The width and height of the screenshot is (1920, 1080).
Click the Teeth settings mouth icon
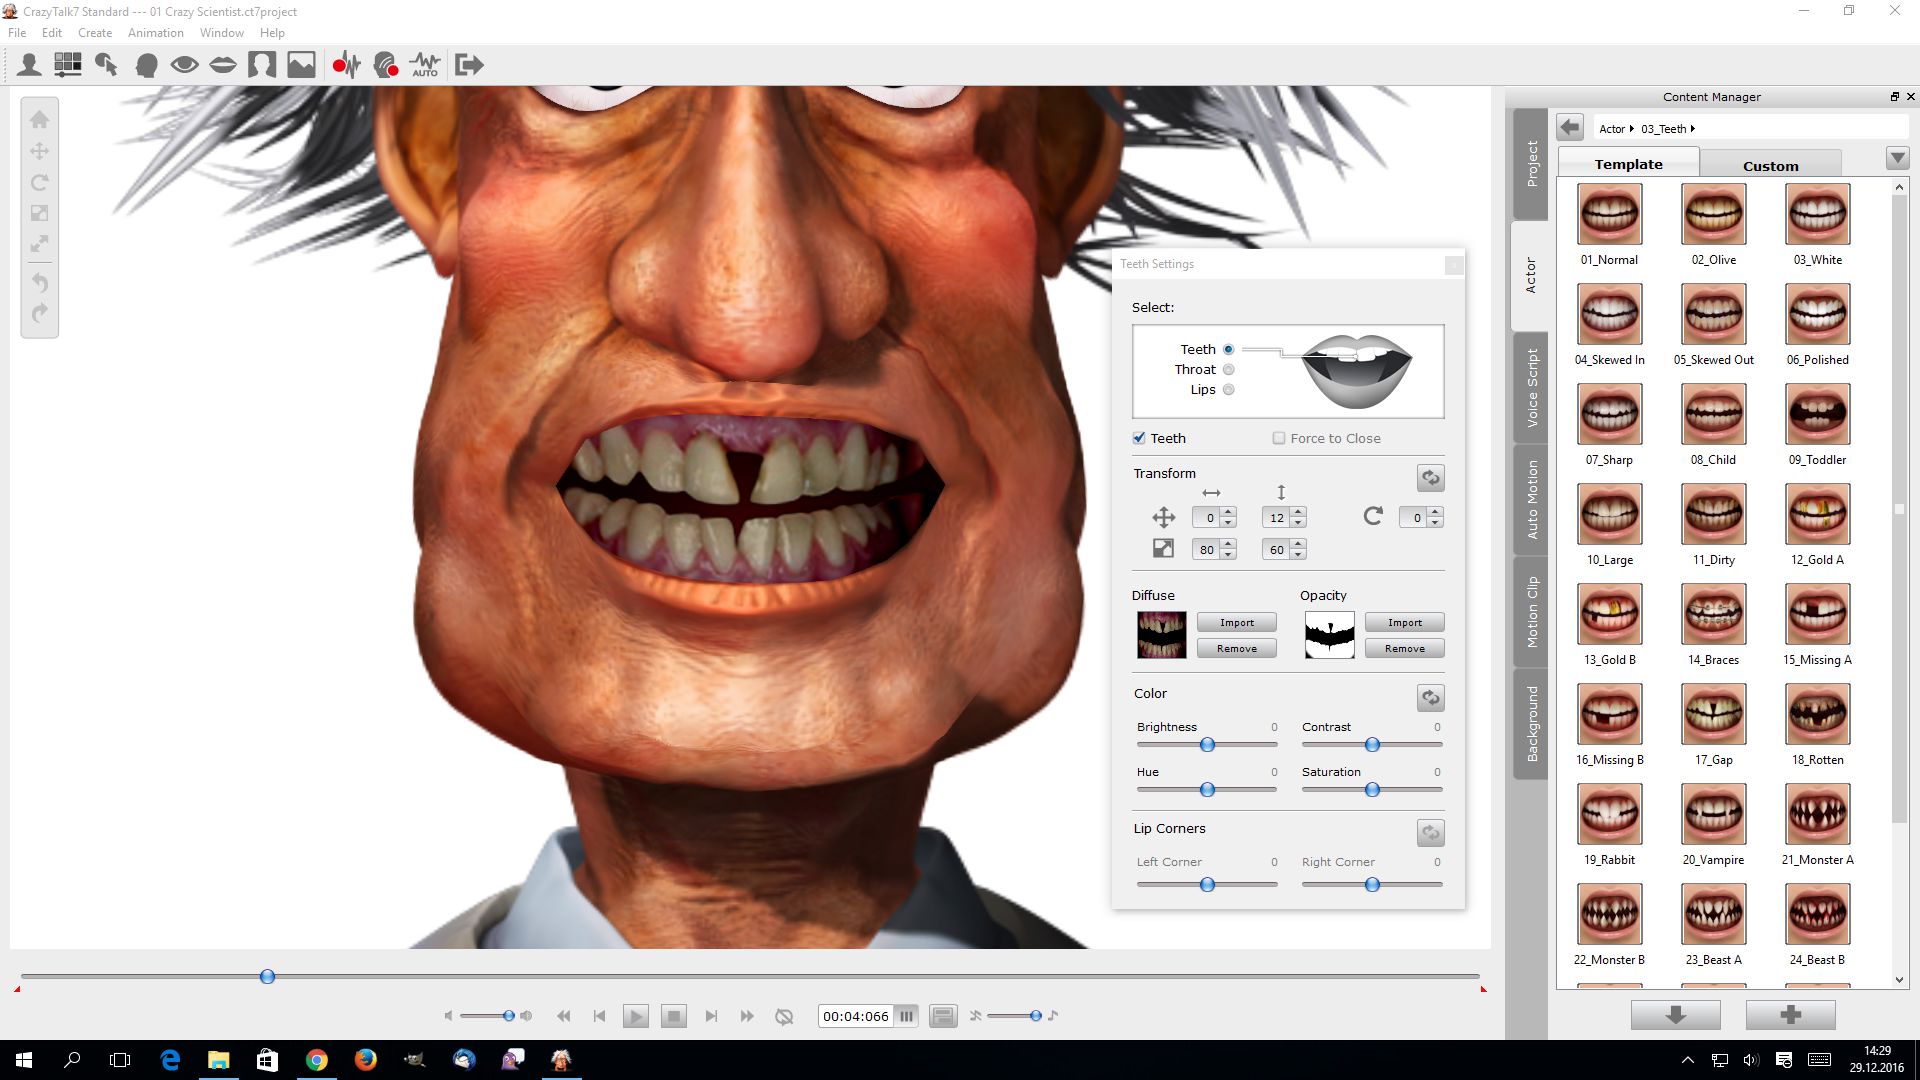tap(223, 65)
